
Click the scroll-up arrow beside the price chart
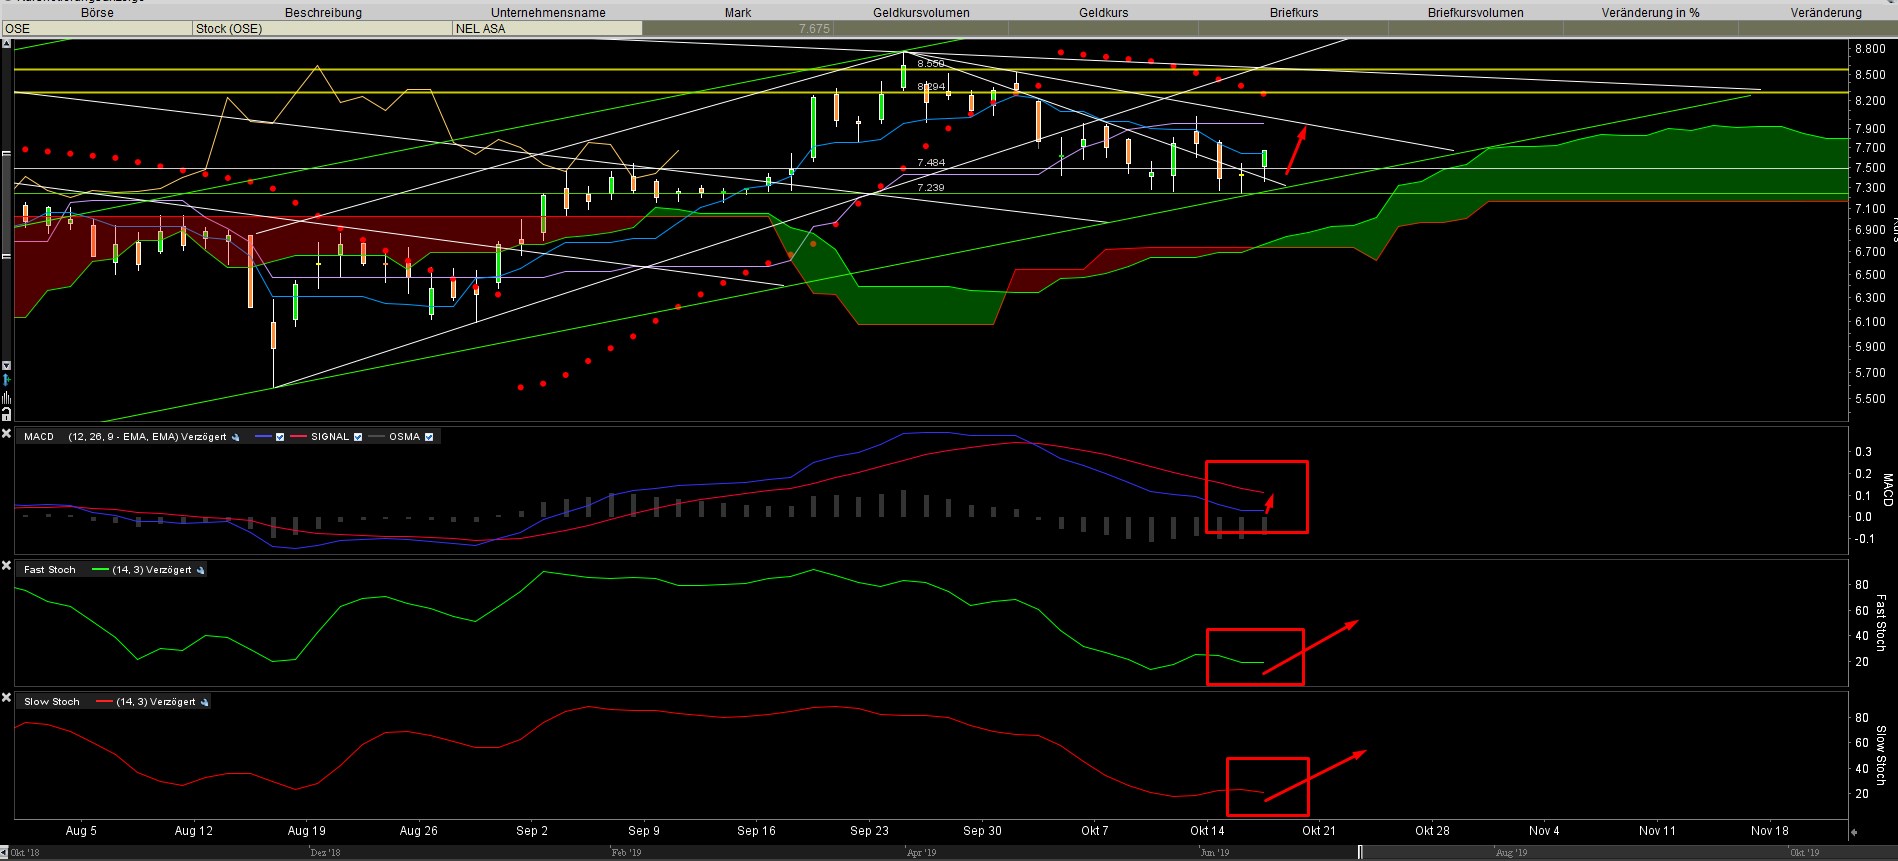click(6, 44)
